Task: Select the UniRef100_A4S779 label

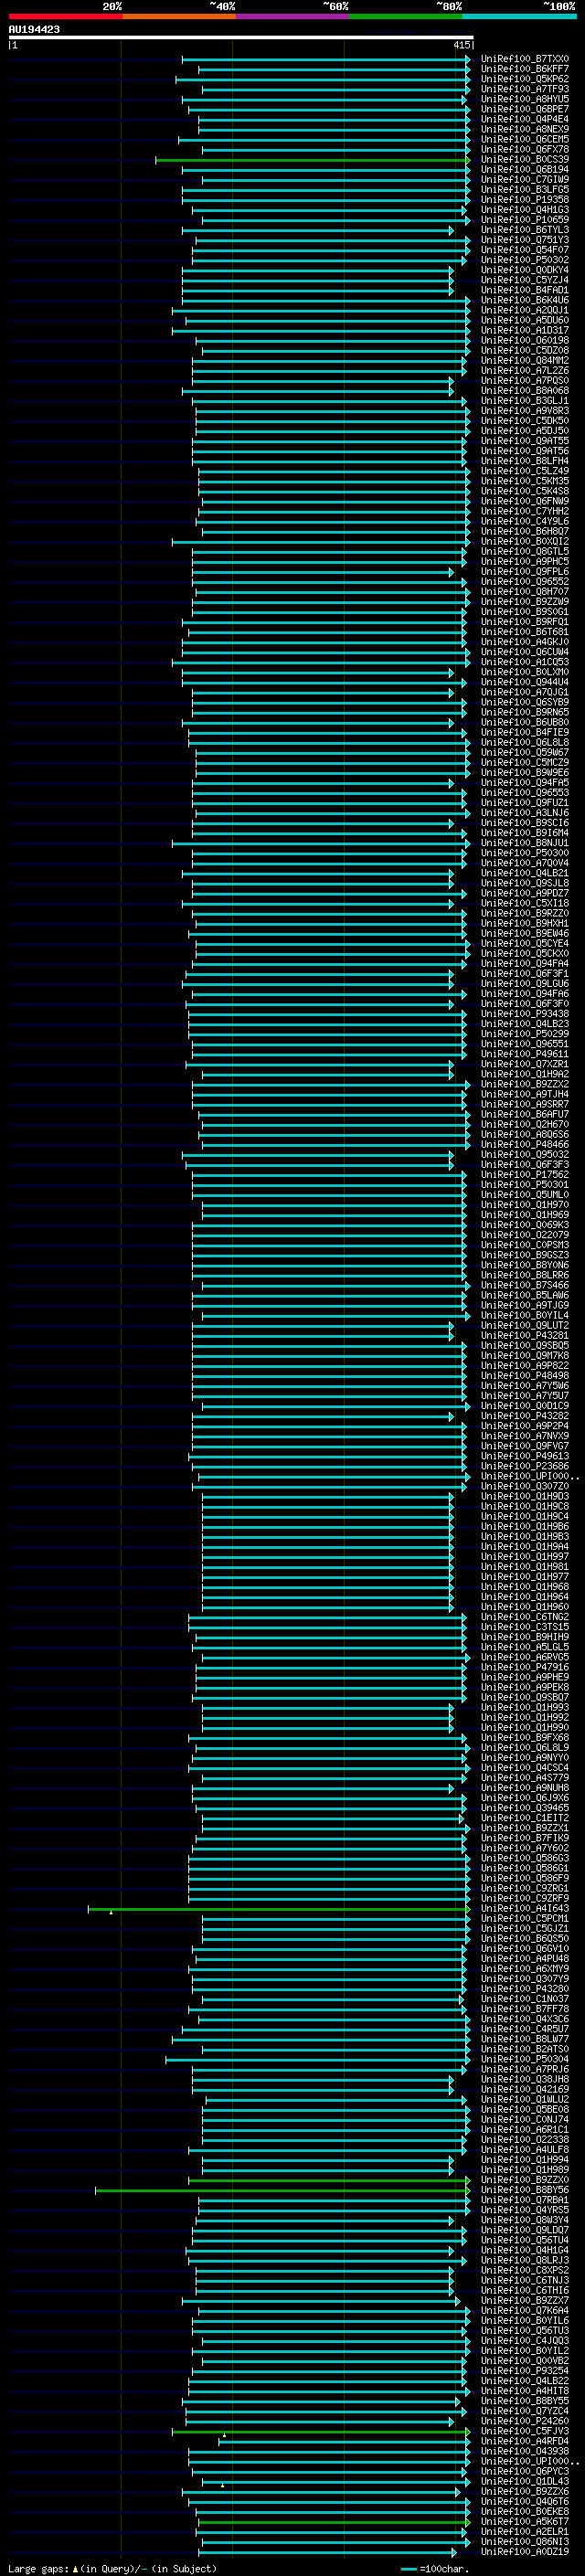Action: point(524,1778)
